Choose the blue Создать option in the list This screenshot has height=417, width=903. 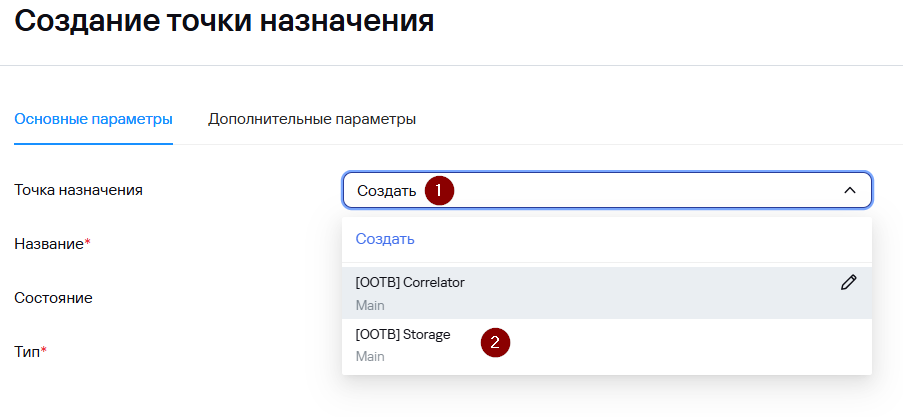click(385, 239)
